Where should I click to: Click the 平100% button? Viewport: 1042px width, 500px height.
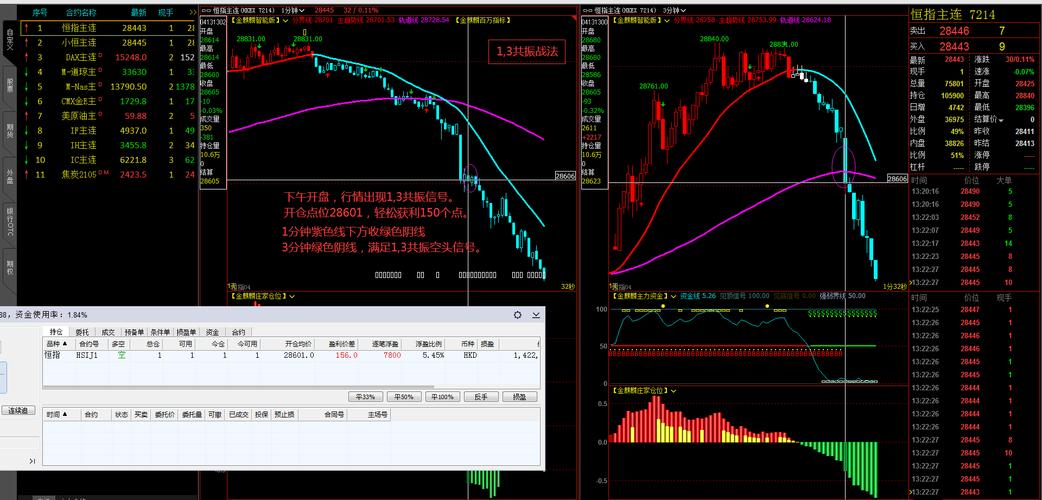[x=443, y=397]
